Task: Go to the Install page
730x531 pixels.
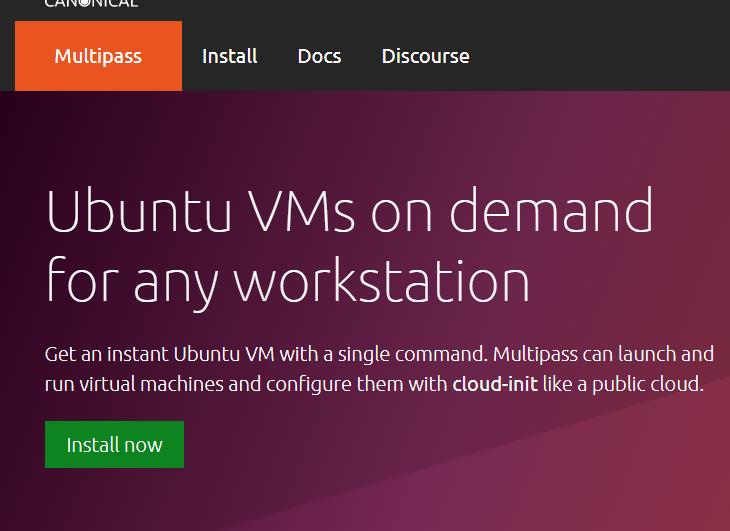Action: (x=230, y=56)
